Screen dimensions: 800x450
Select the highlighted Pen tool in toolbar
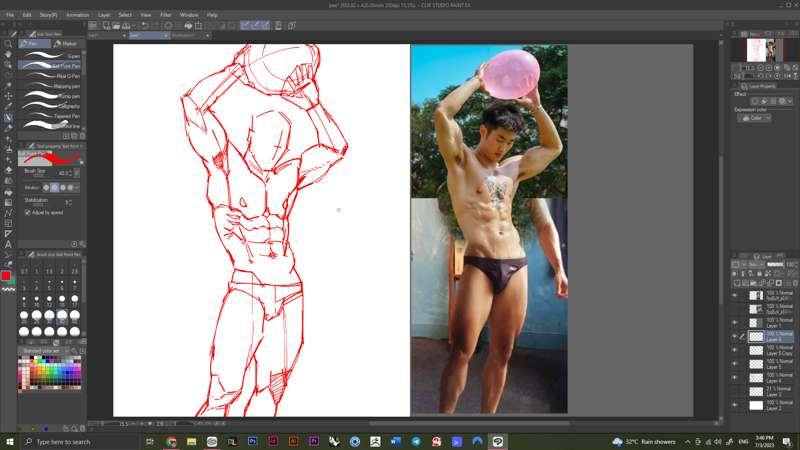point(8,117)
